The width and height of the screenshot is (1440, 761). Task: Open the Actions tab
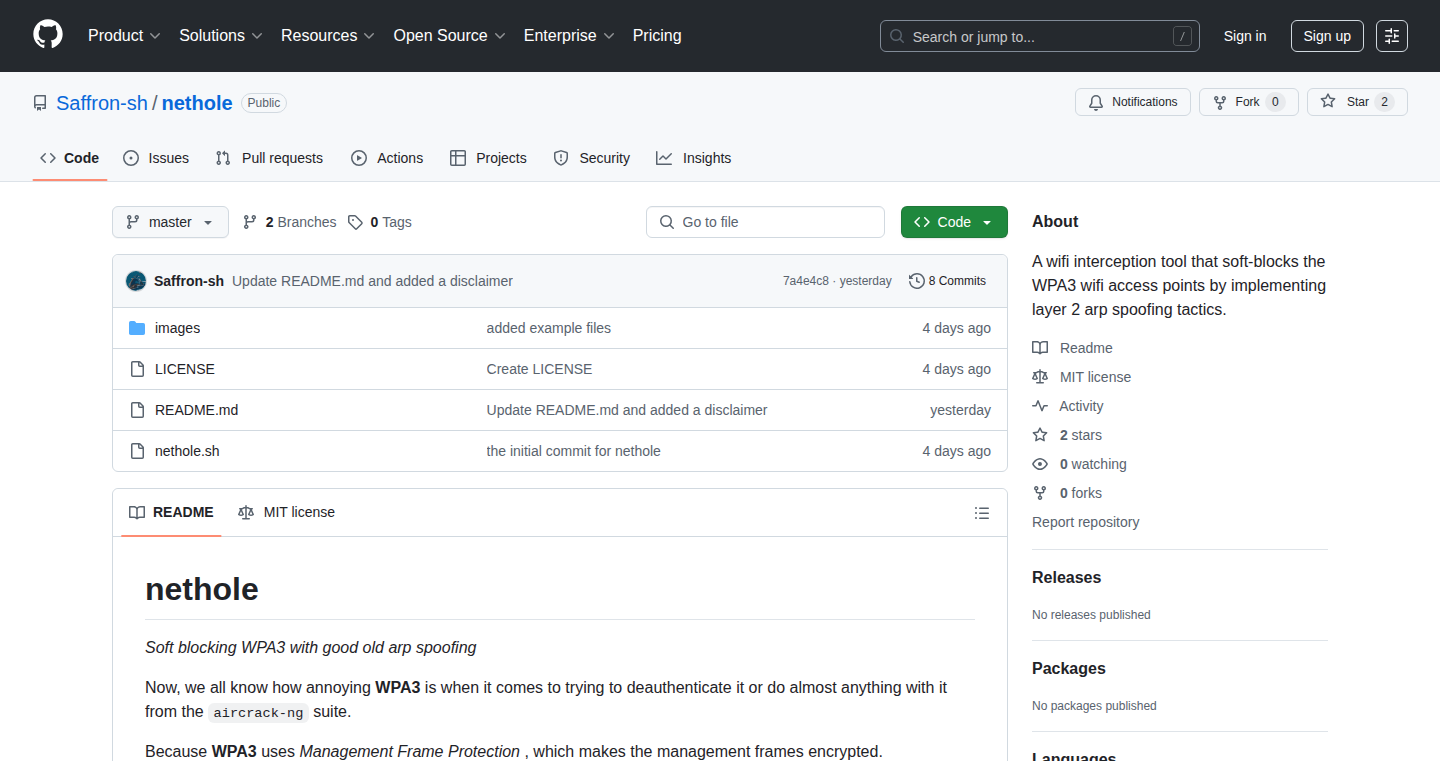coord(387,158)
